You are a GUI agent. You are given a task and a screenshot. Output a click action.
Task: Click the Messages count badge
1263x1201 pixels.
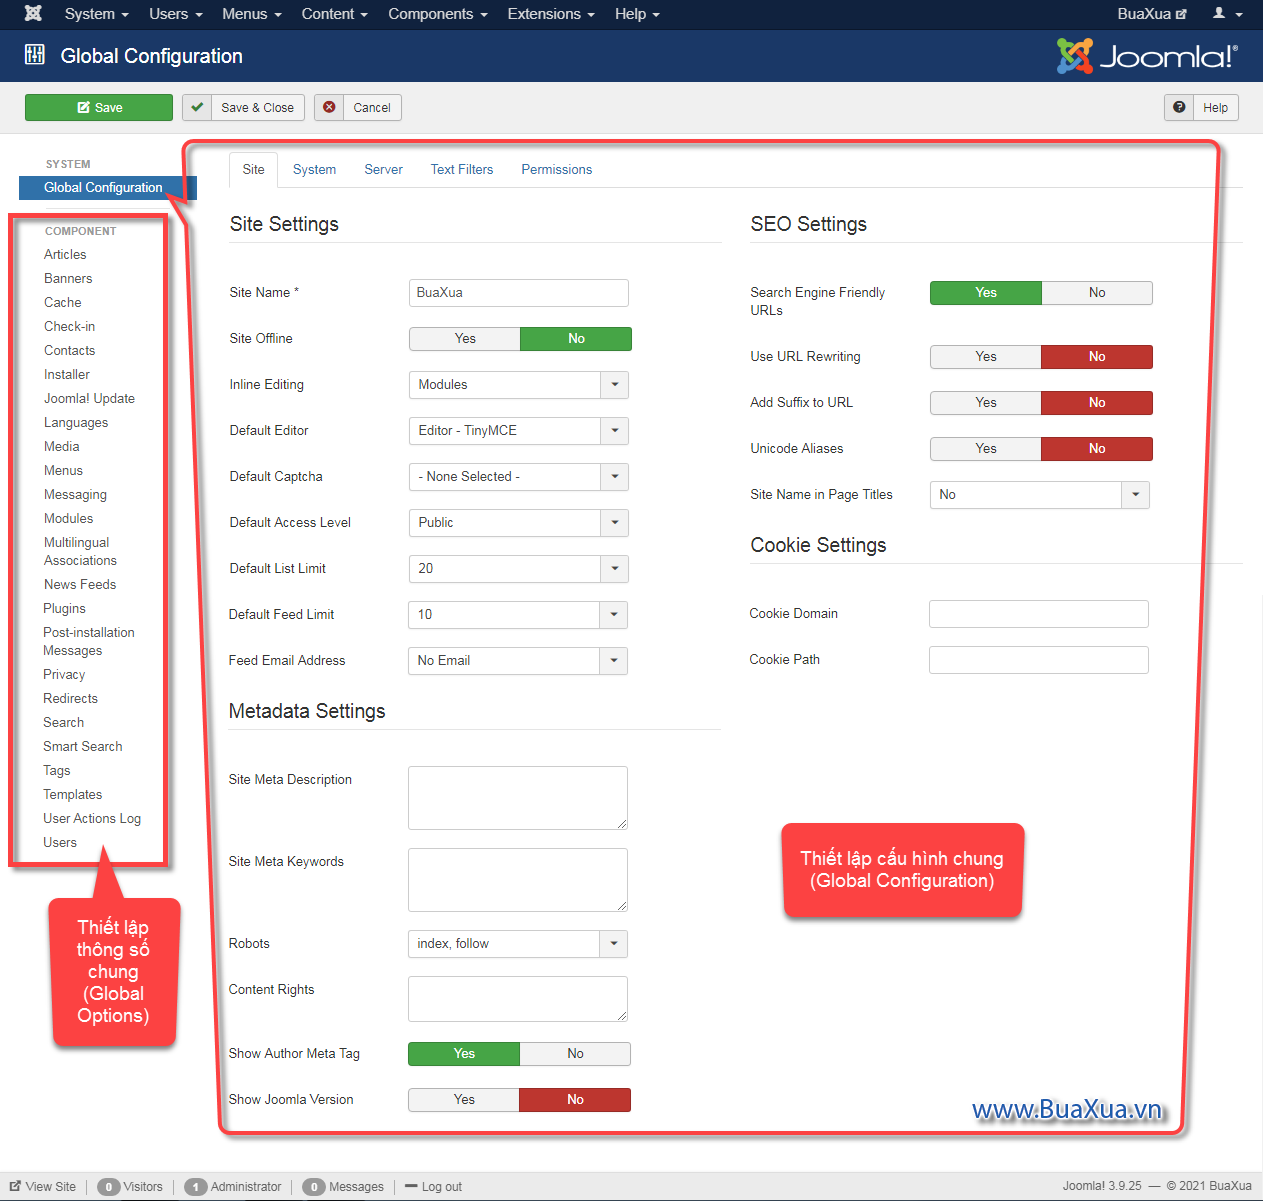click(314, 1187)
